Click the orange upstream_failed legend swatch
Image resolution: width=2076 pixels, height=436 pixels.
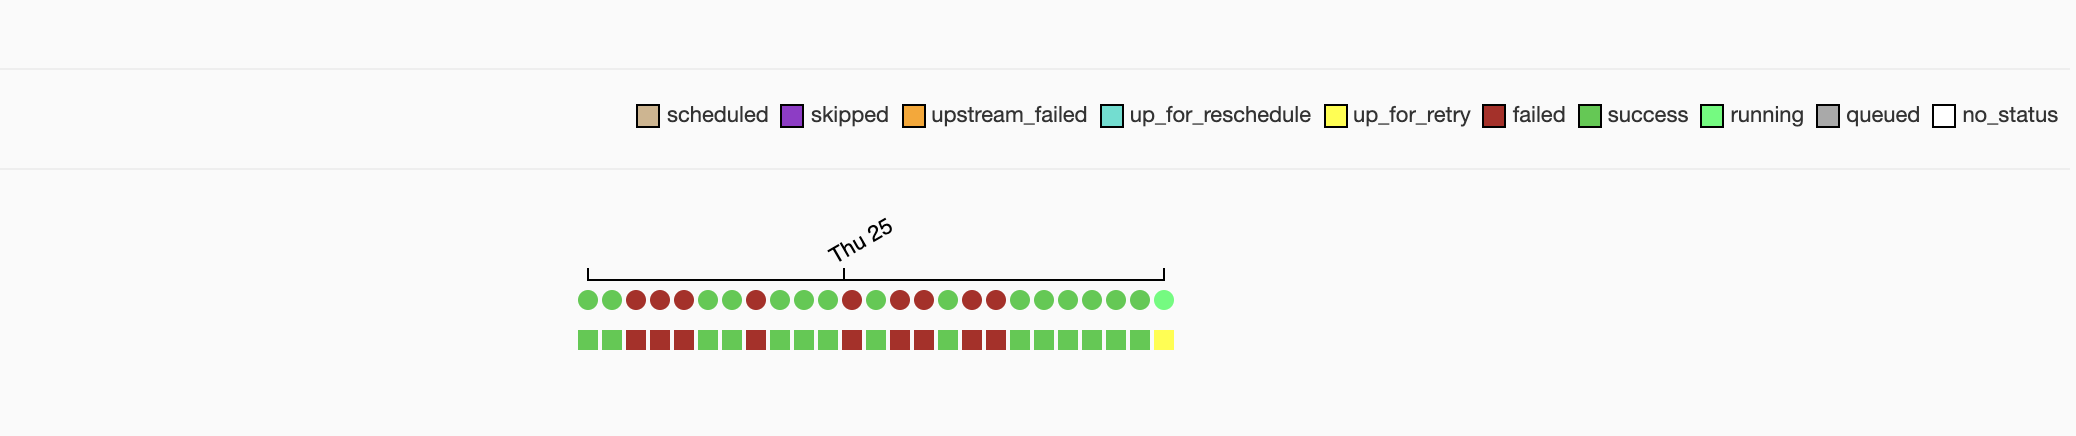pos(913,116)
